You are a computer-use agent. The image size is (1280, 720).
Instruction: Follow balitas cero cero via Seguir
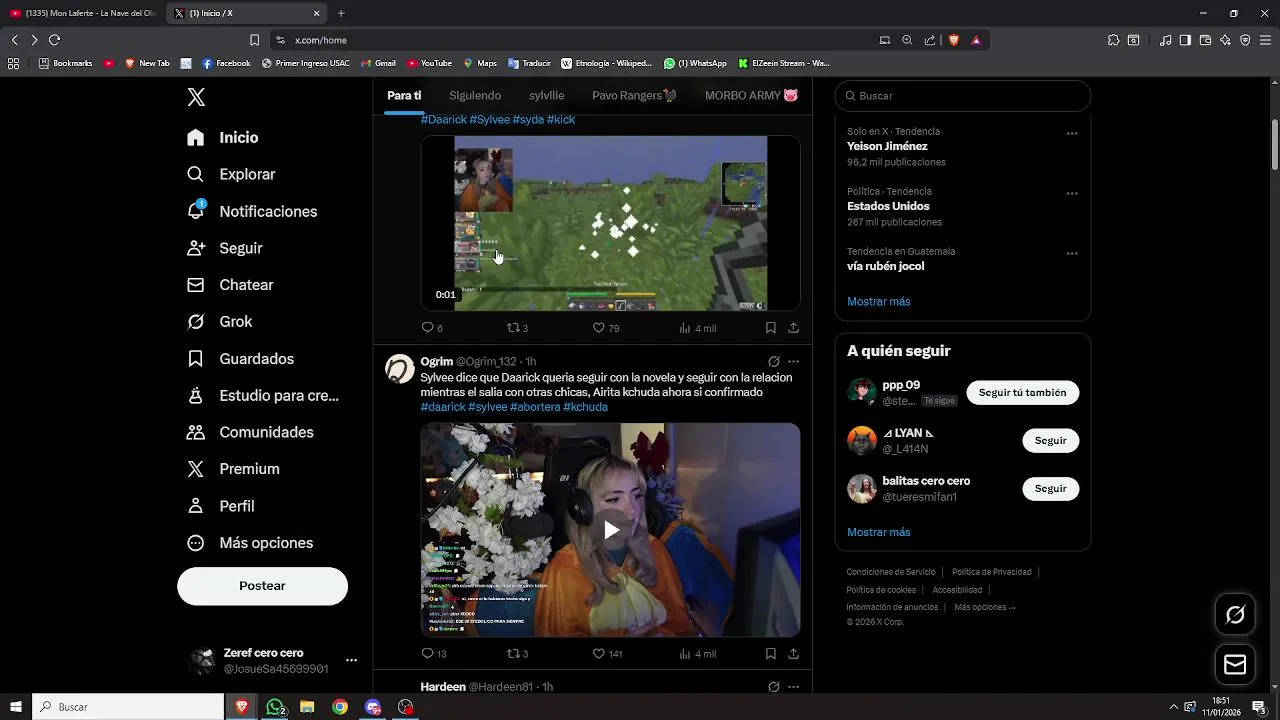click(x=1050, y=489)
